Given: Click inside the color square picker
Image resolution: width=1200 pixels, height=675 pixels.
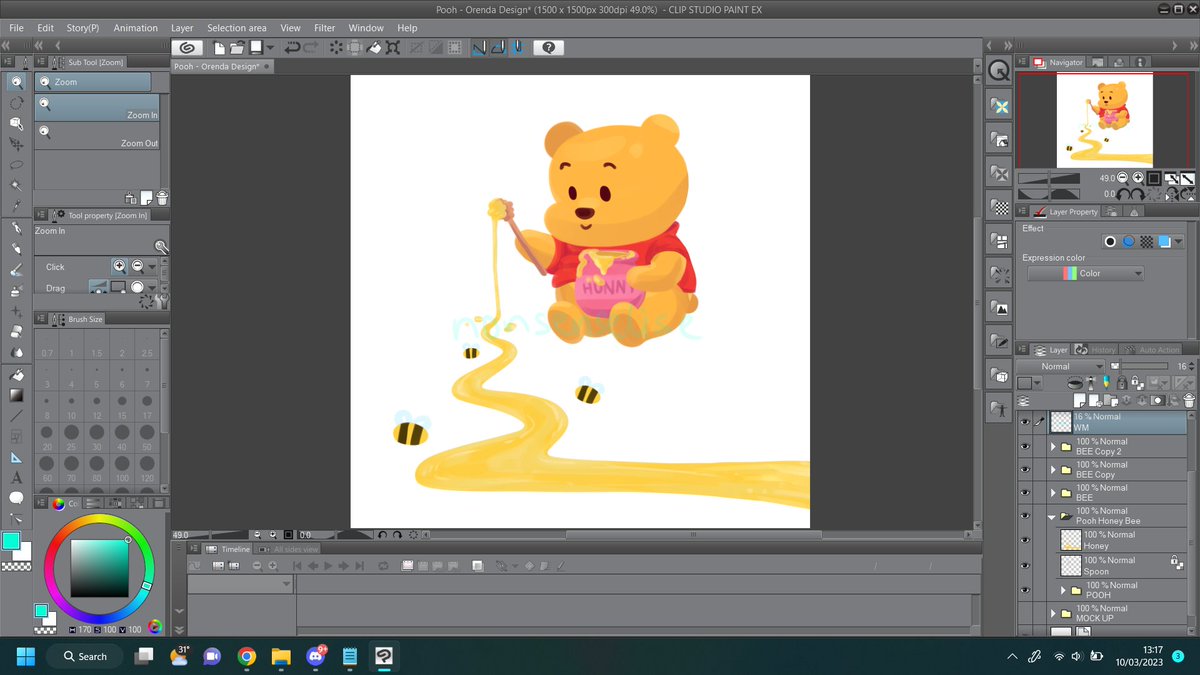Looking at the screenshot, I should pos(98,567).
